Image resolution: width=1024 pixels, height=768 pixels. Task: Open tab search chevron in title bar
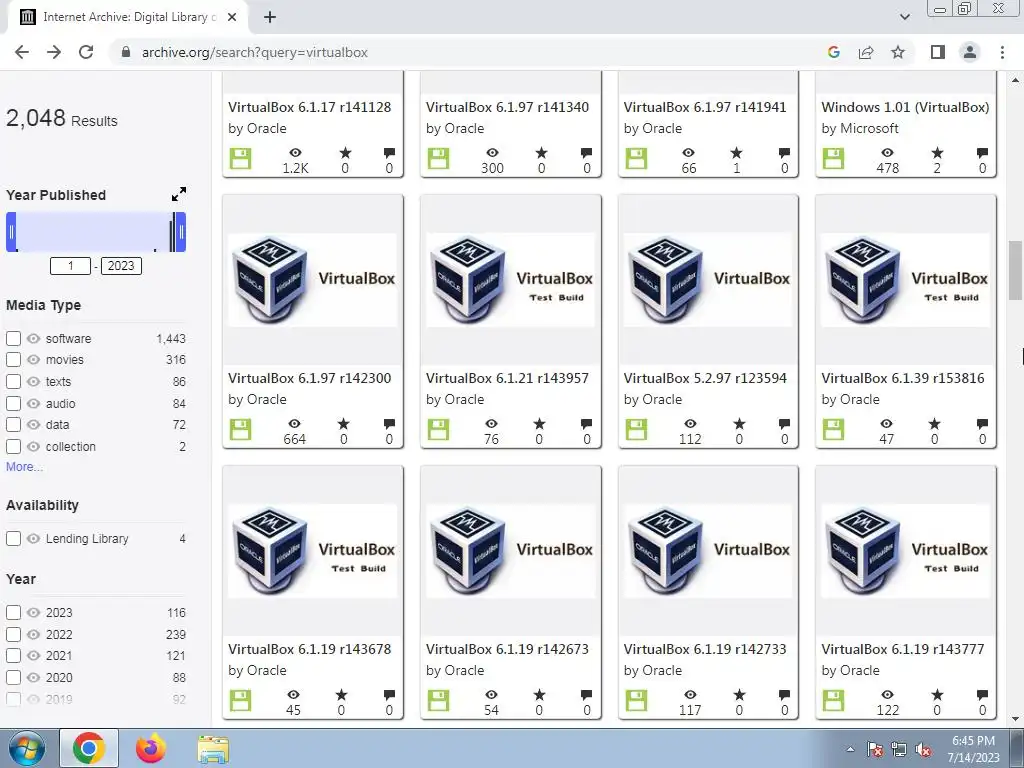(x=904, y=17)
